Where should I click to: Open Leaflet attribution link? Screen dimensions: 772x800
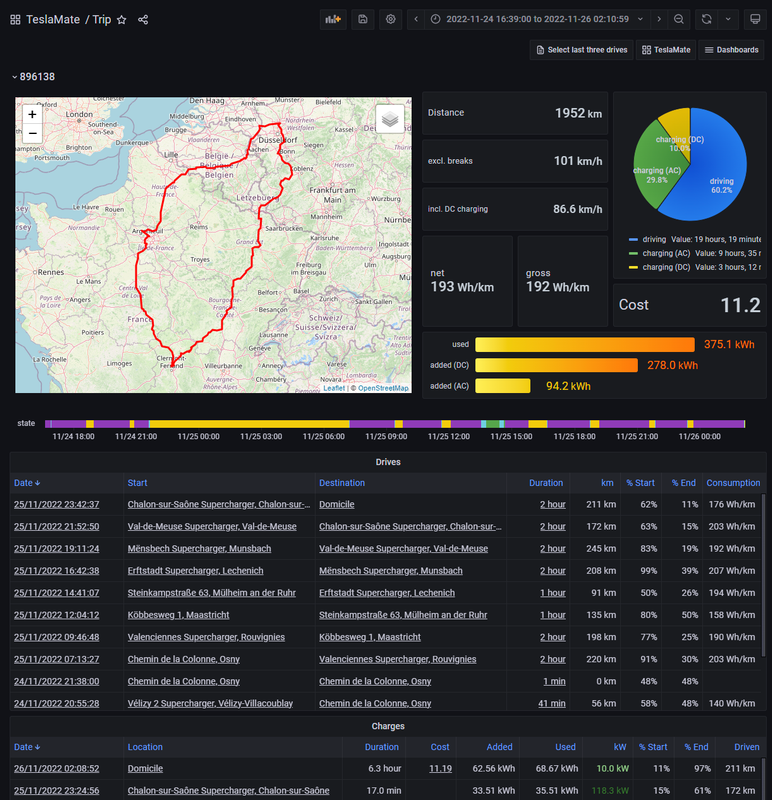click(x=334, y=388)
